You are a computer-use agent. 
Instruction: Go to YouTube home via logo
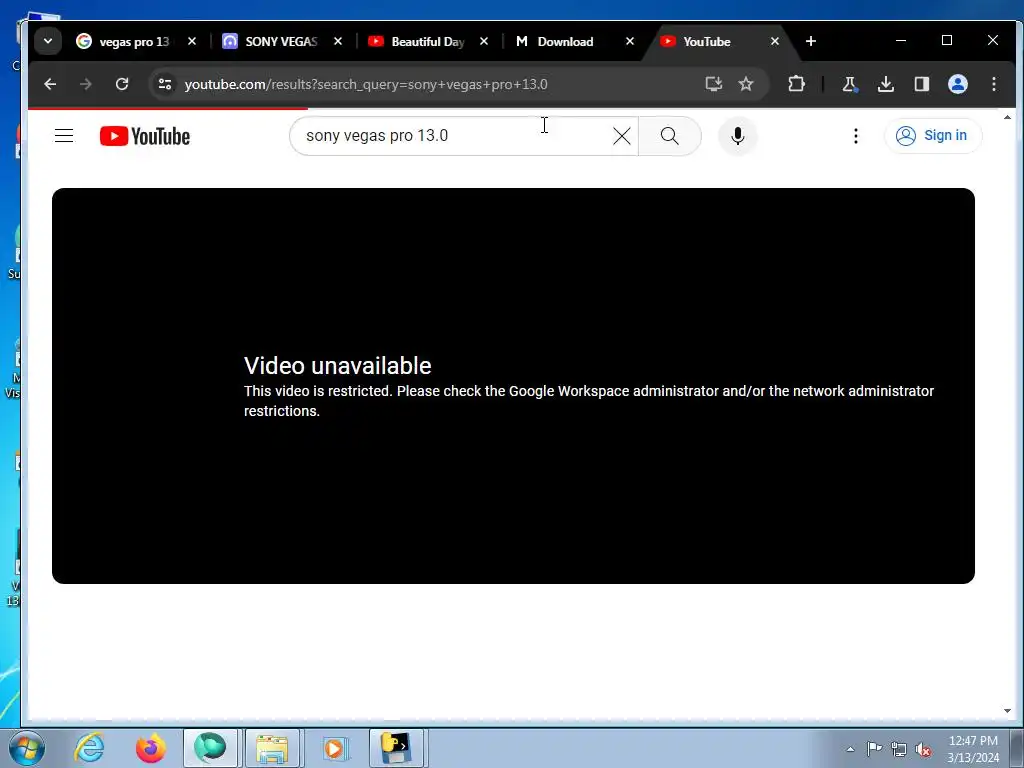[x=145, y=136]
